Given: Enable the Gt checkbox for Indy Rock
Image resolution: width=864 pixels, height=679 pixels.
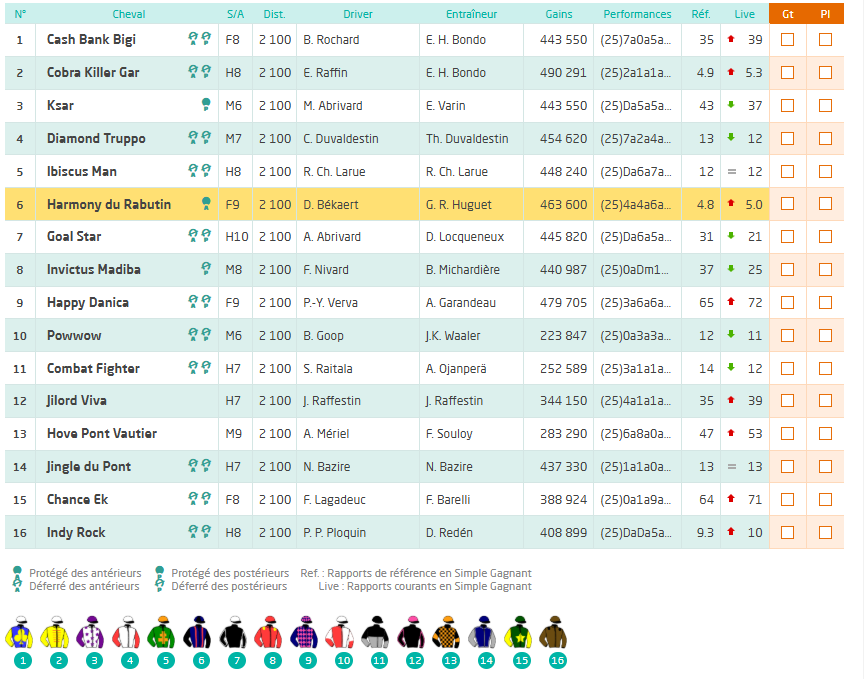Looking at the screenshot, I should [x=787, y=533].
